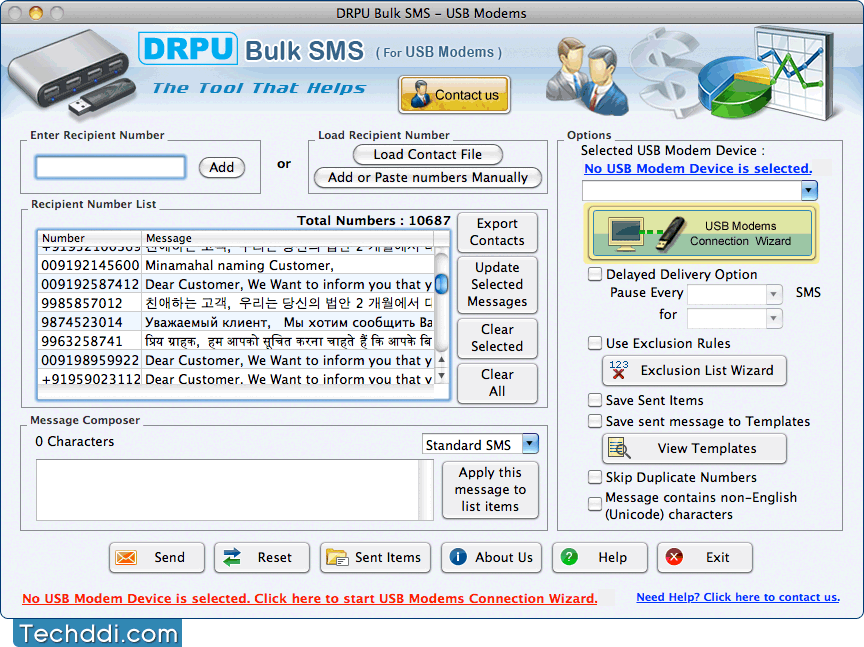Open the USB modem device dropdown
Screen dimensions: 864x647
click(x=809, y=191)
